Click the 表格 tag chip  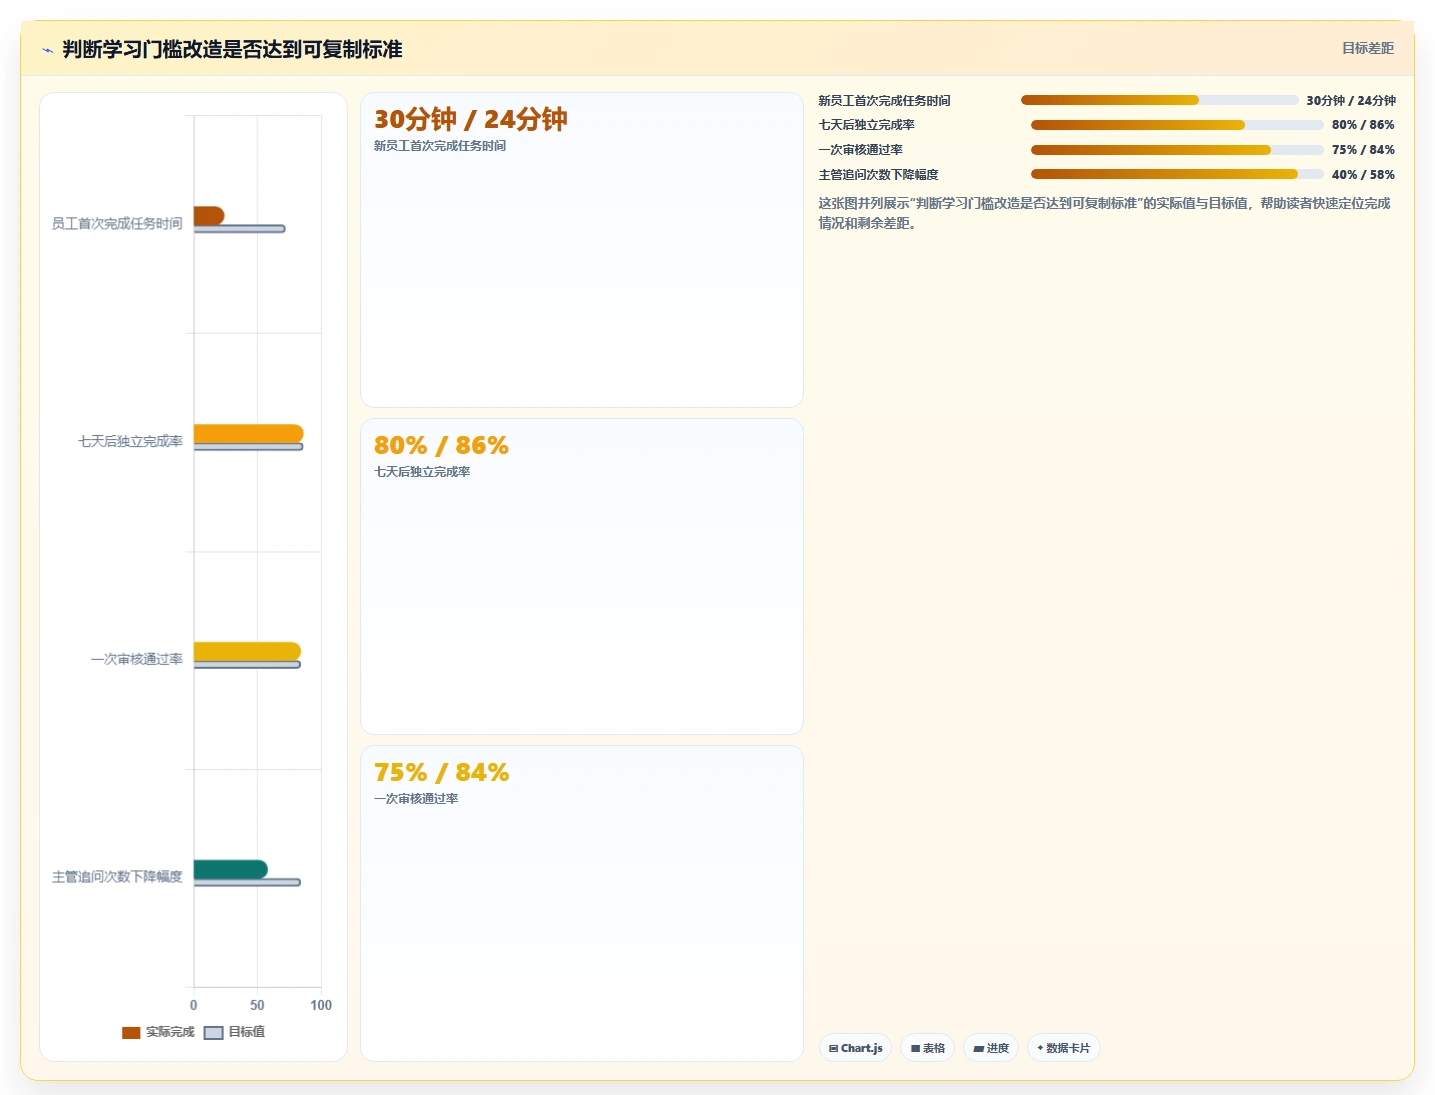pyautogui.click(x=927, y=1048)
